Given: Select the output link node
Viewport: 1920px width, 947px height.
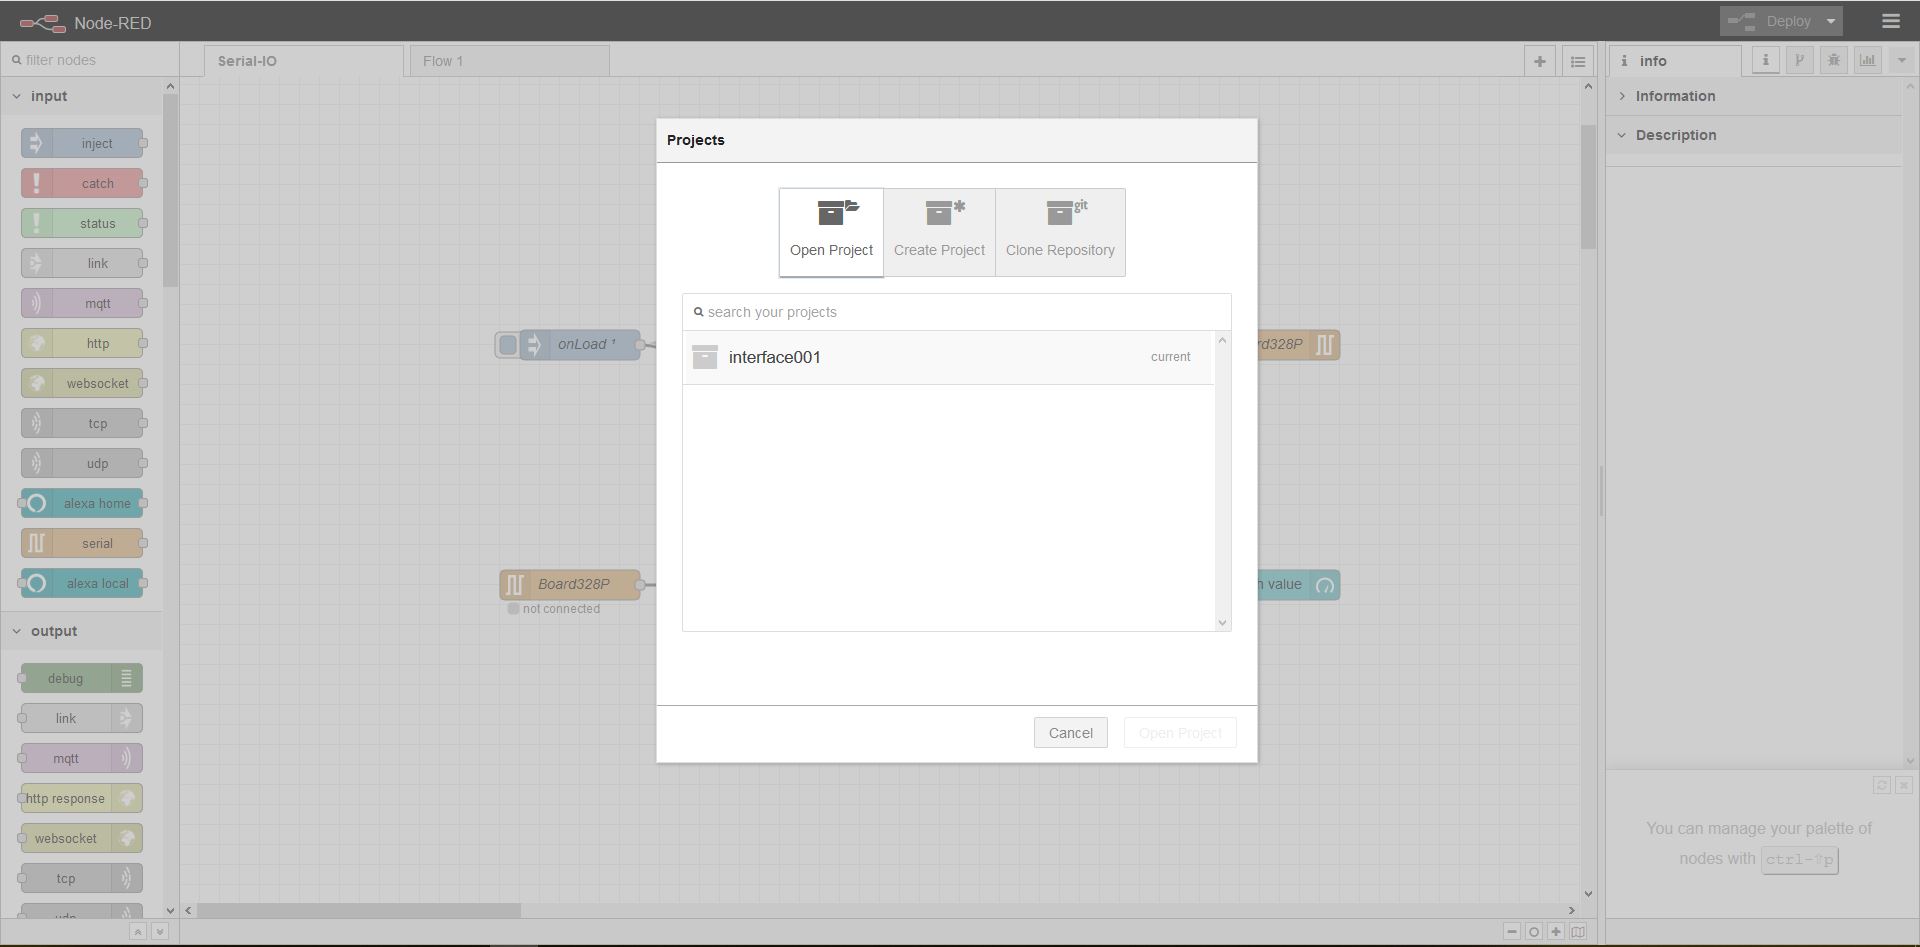Looking at the screenshot, I should point(82,718).
